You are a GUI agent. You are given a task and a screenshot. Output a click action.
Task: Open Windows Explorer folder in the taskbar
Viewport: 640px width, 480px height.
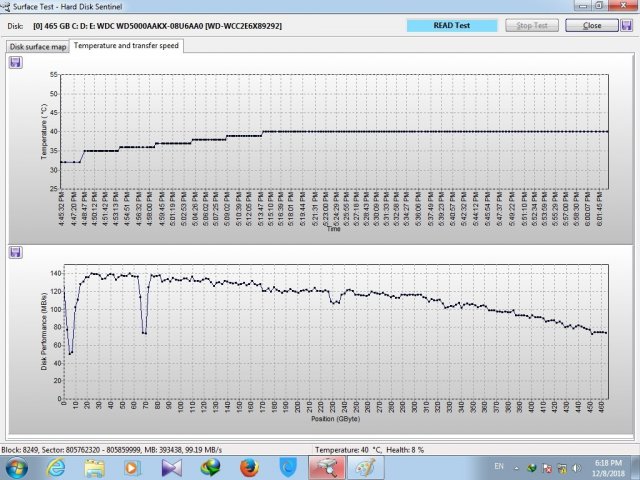[95, 467]
